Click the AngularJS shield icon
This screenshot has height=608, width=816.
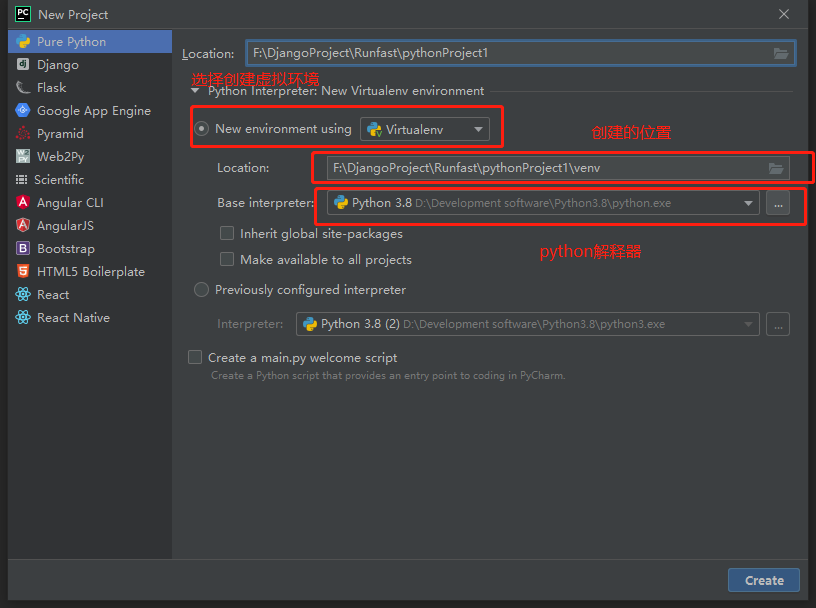coord(23,225)
